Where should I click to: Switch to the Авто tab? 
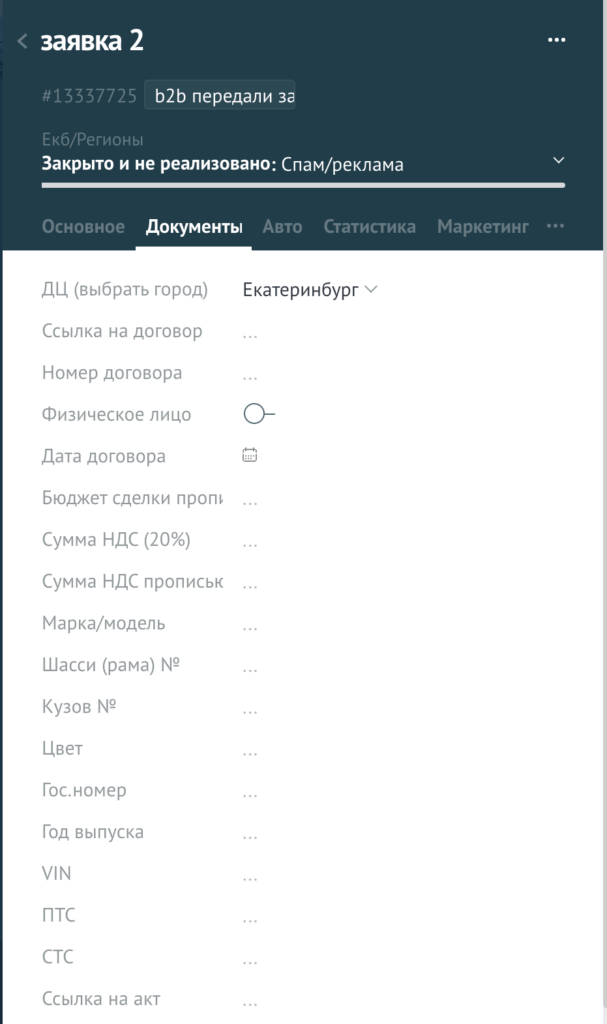click(282, 227)
